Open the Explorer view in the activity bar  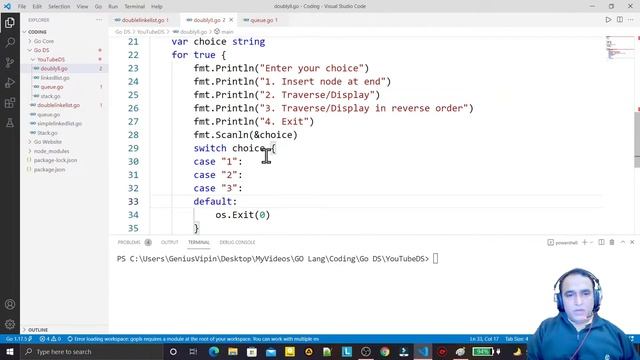[x=10, y=22]
